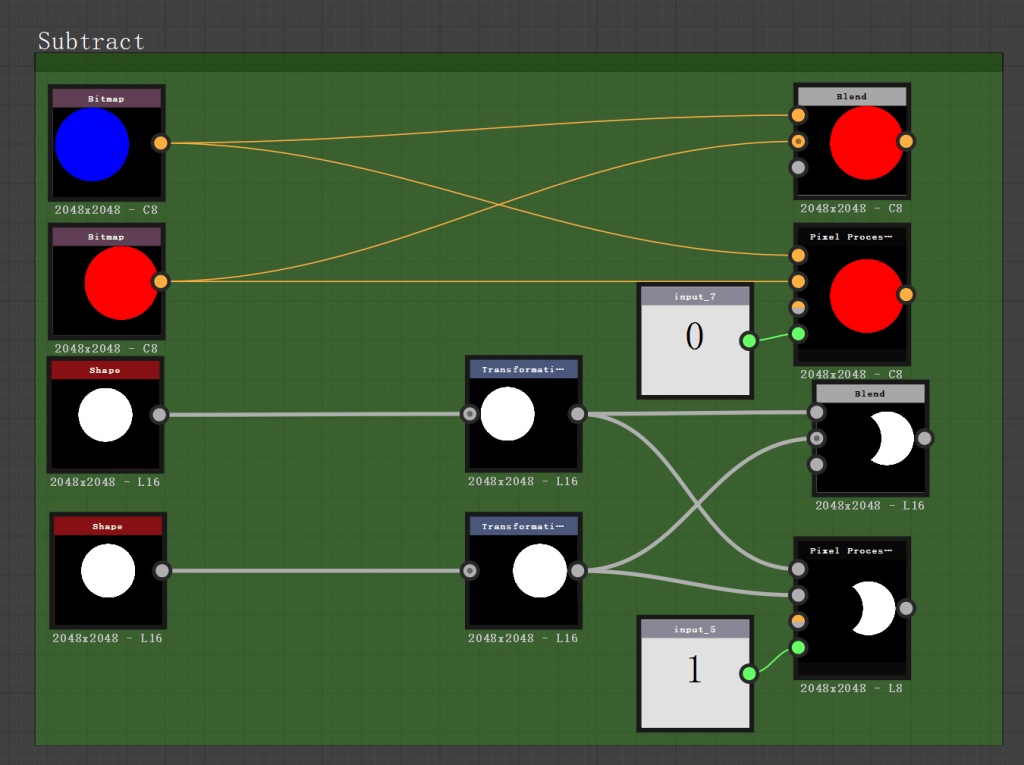
Task: Click the green output connector of input_7
Action: coord(748,342)
